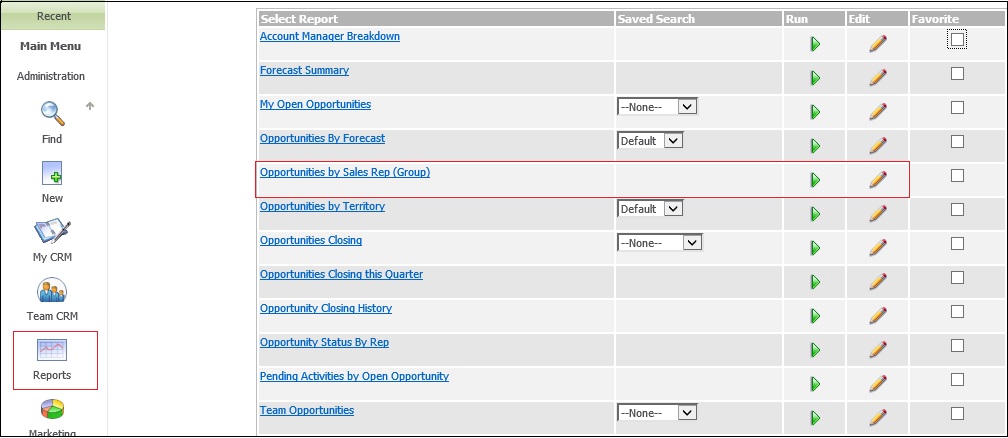Edit the Team Opportunities report
Screen dimensions: 1008x438
pos(878,417)
